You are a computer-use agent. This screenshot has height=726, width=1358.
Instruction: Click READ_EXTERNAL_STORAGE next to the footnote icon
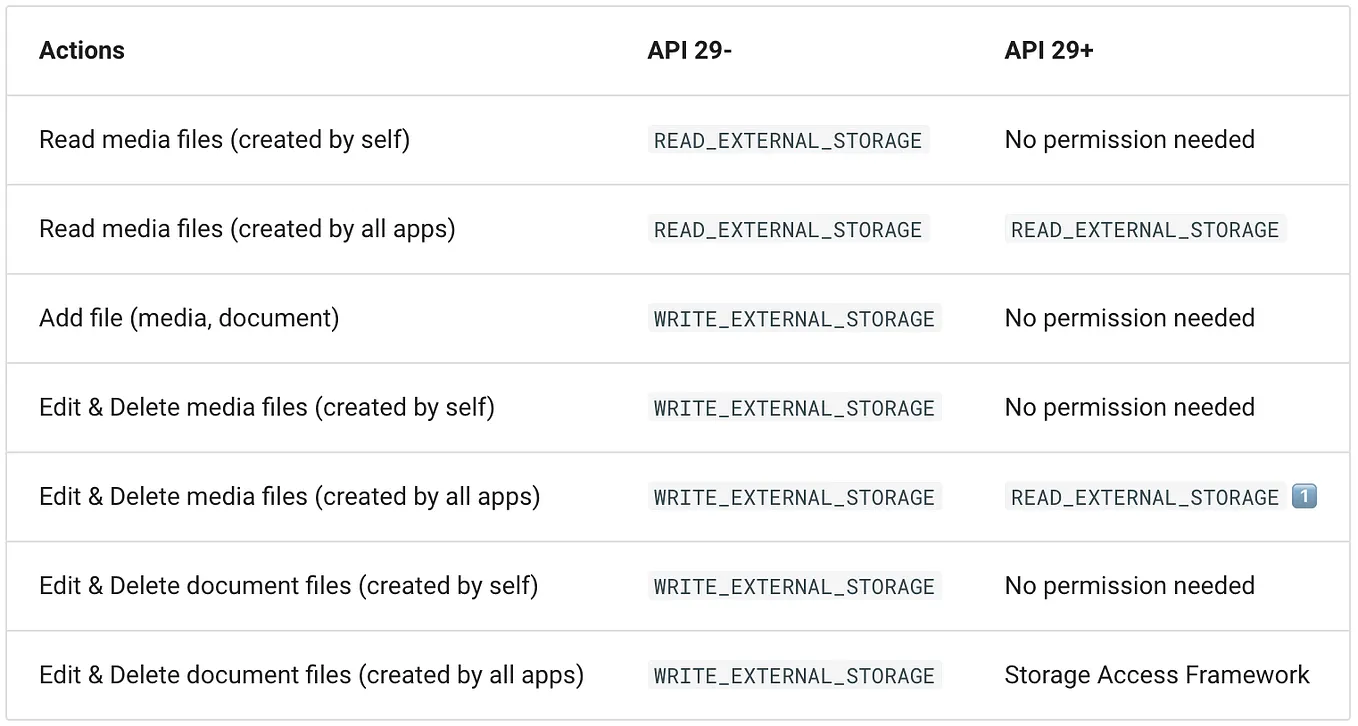[x=1145, y=497]
